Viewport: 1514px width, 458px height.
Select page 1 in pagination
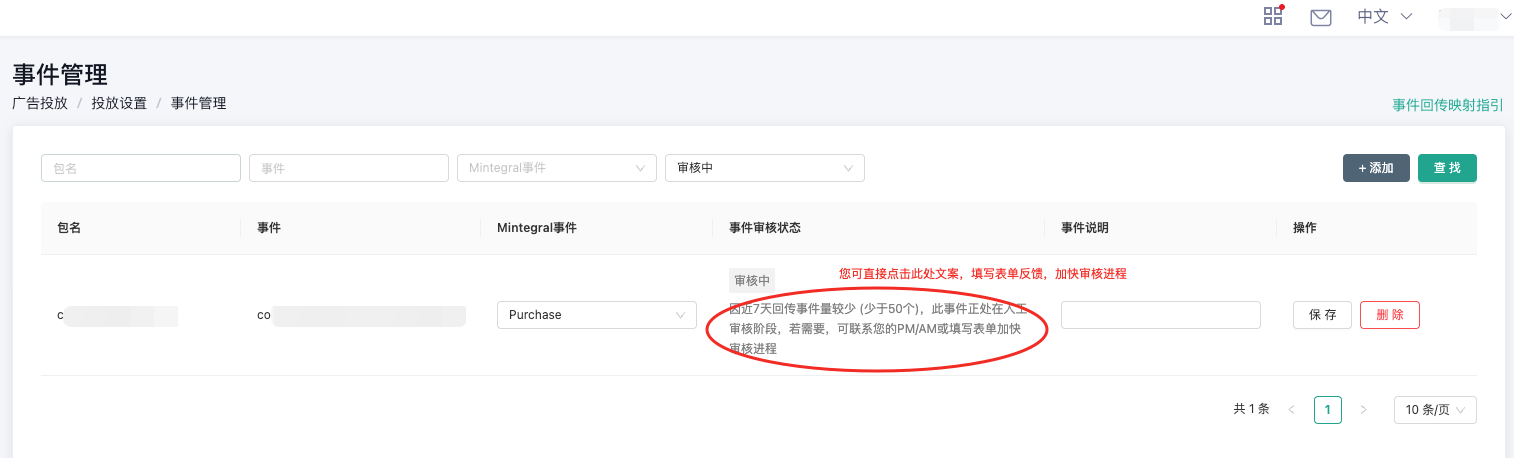[x=1328, y=410]
